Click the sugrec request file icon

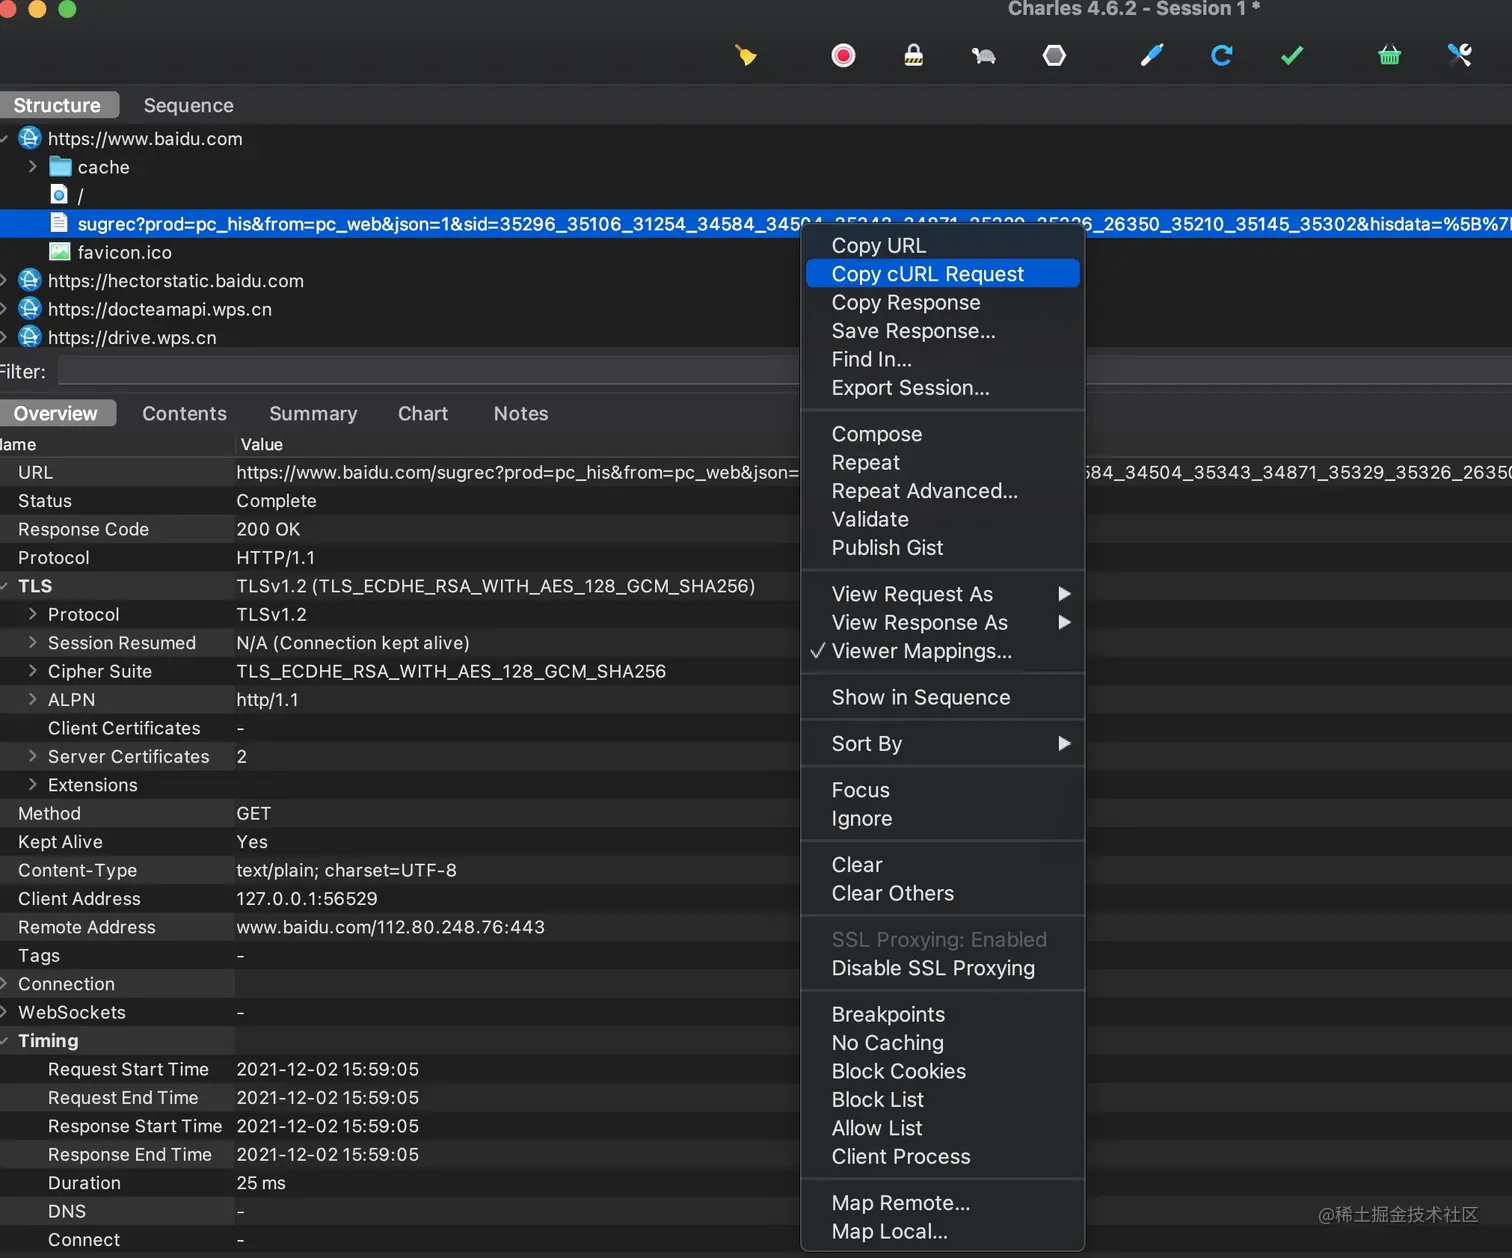pos(59,223)
